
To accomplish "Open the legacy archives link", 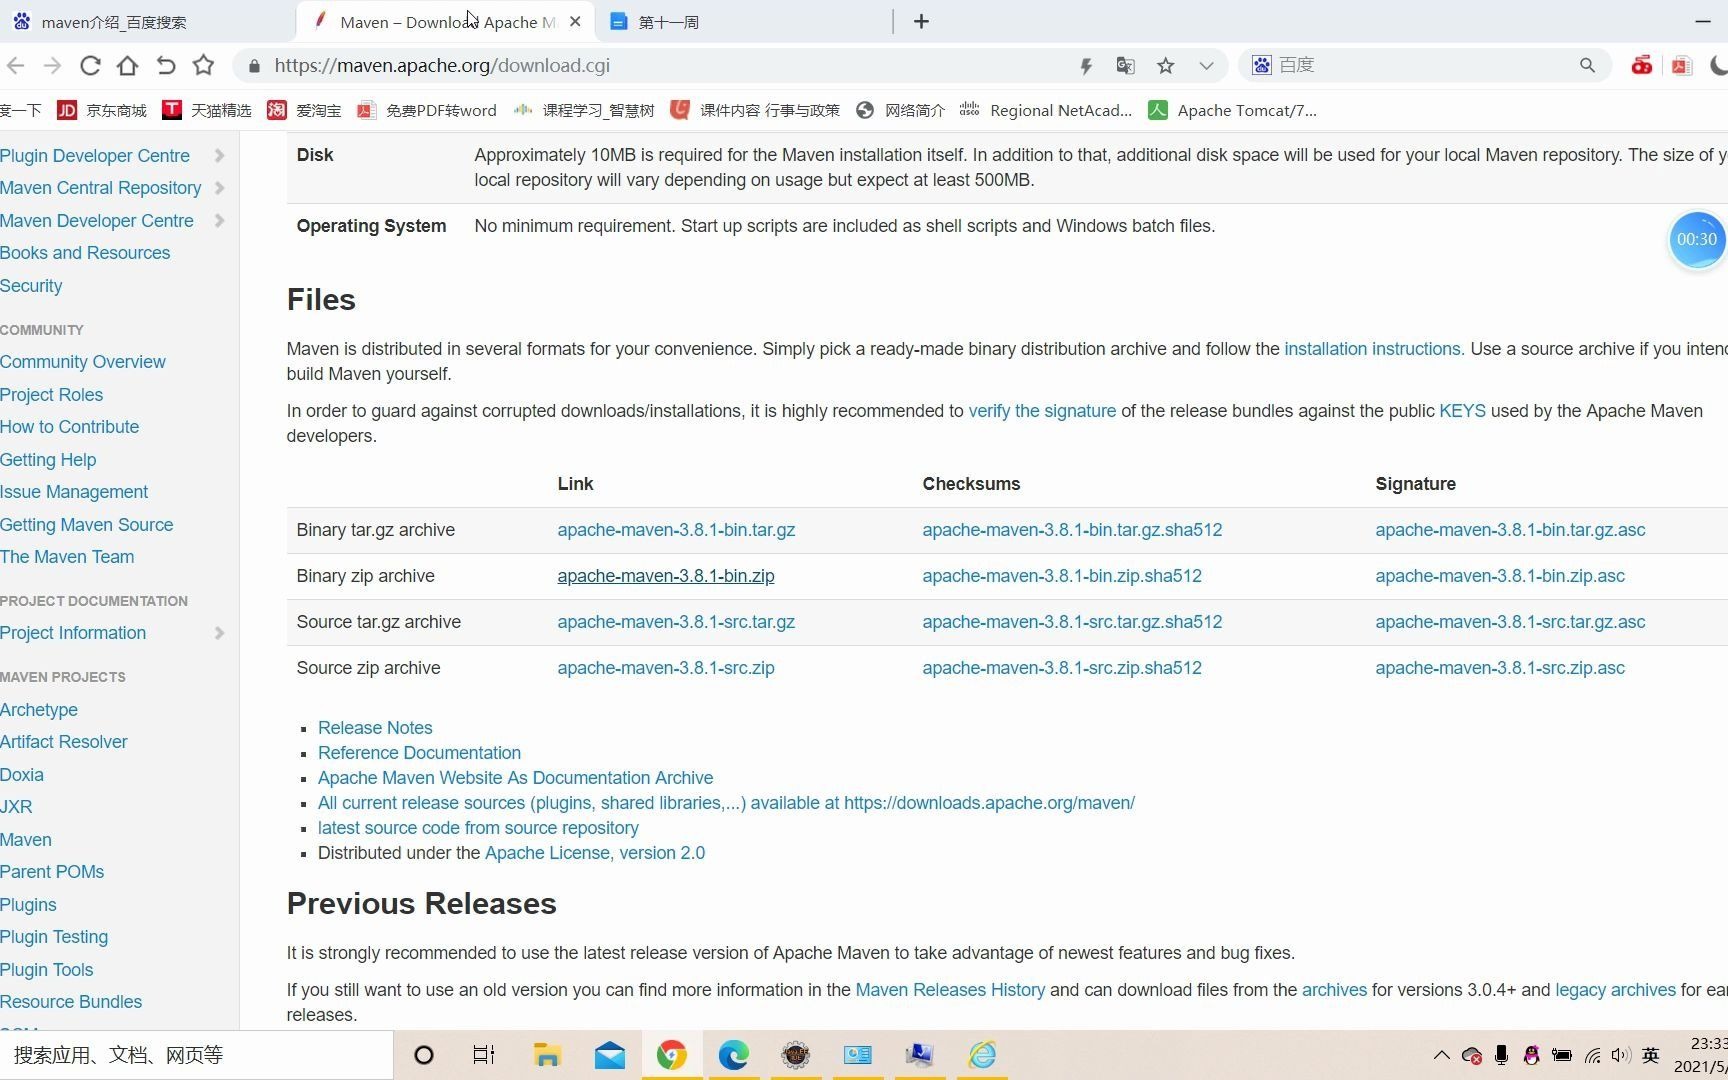I will [x=1615, y=990].
